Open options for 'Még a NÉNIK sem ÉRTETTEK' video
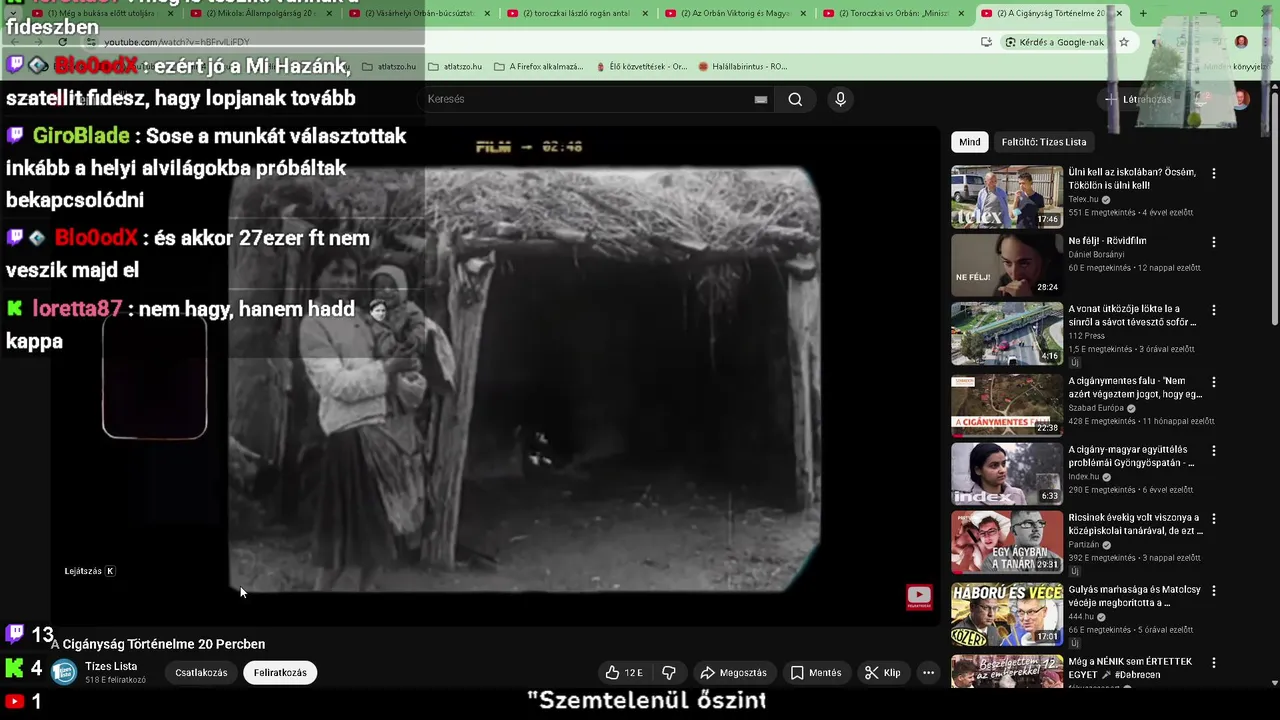Viewport: 1280px width, 720px height. click(x=1214, y=662)
